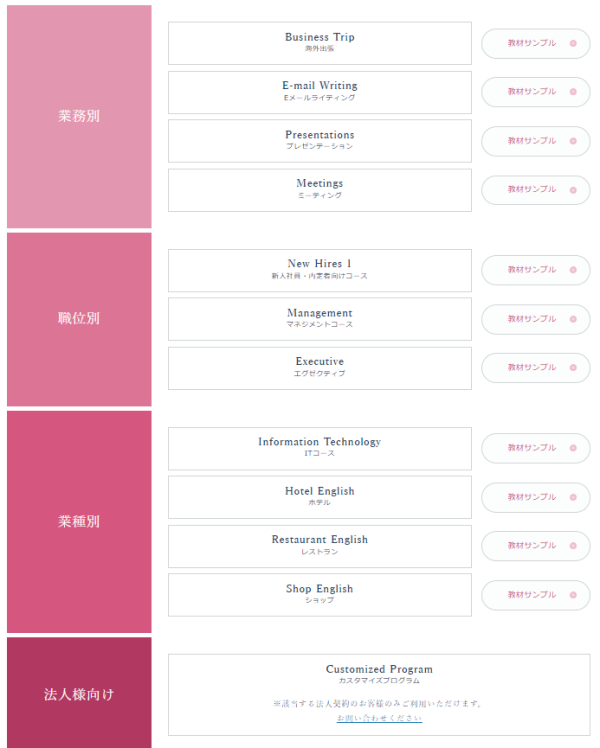Select the Presentations course box
This screenshot has width=600, height=748.
tap(320, 141)
